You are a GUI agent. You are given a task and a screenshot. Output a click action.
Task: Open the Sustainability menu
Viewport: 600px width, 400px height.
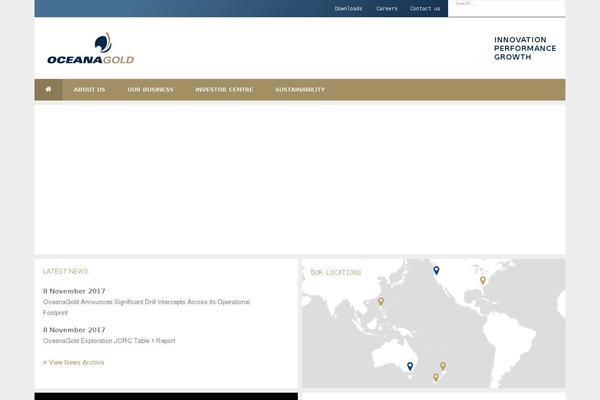300,90
